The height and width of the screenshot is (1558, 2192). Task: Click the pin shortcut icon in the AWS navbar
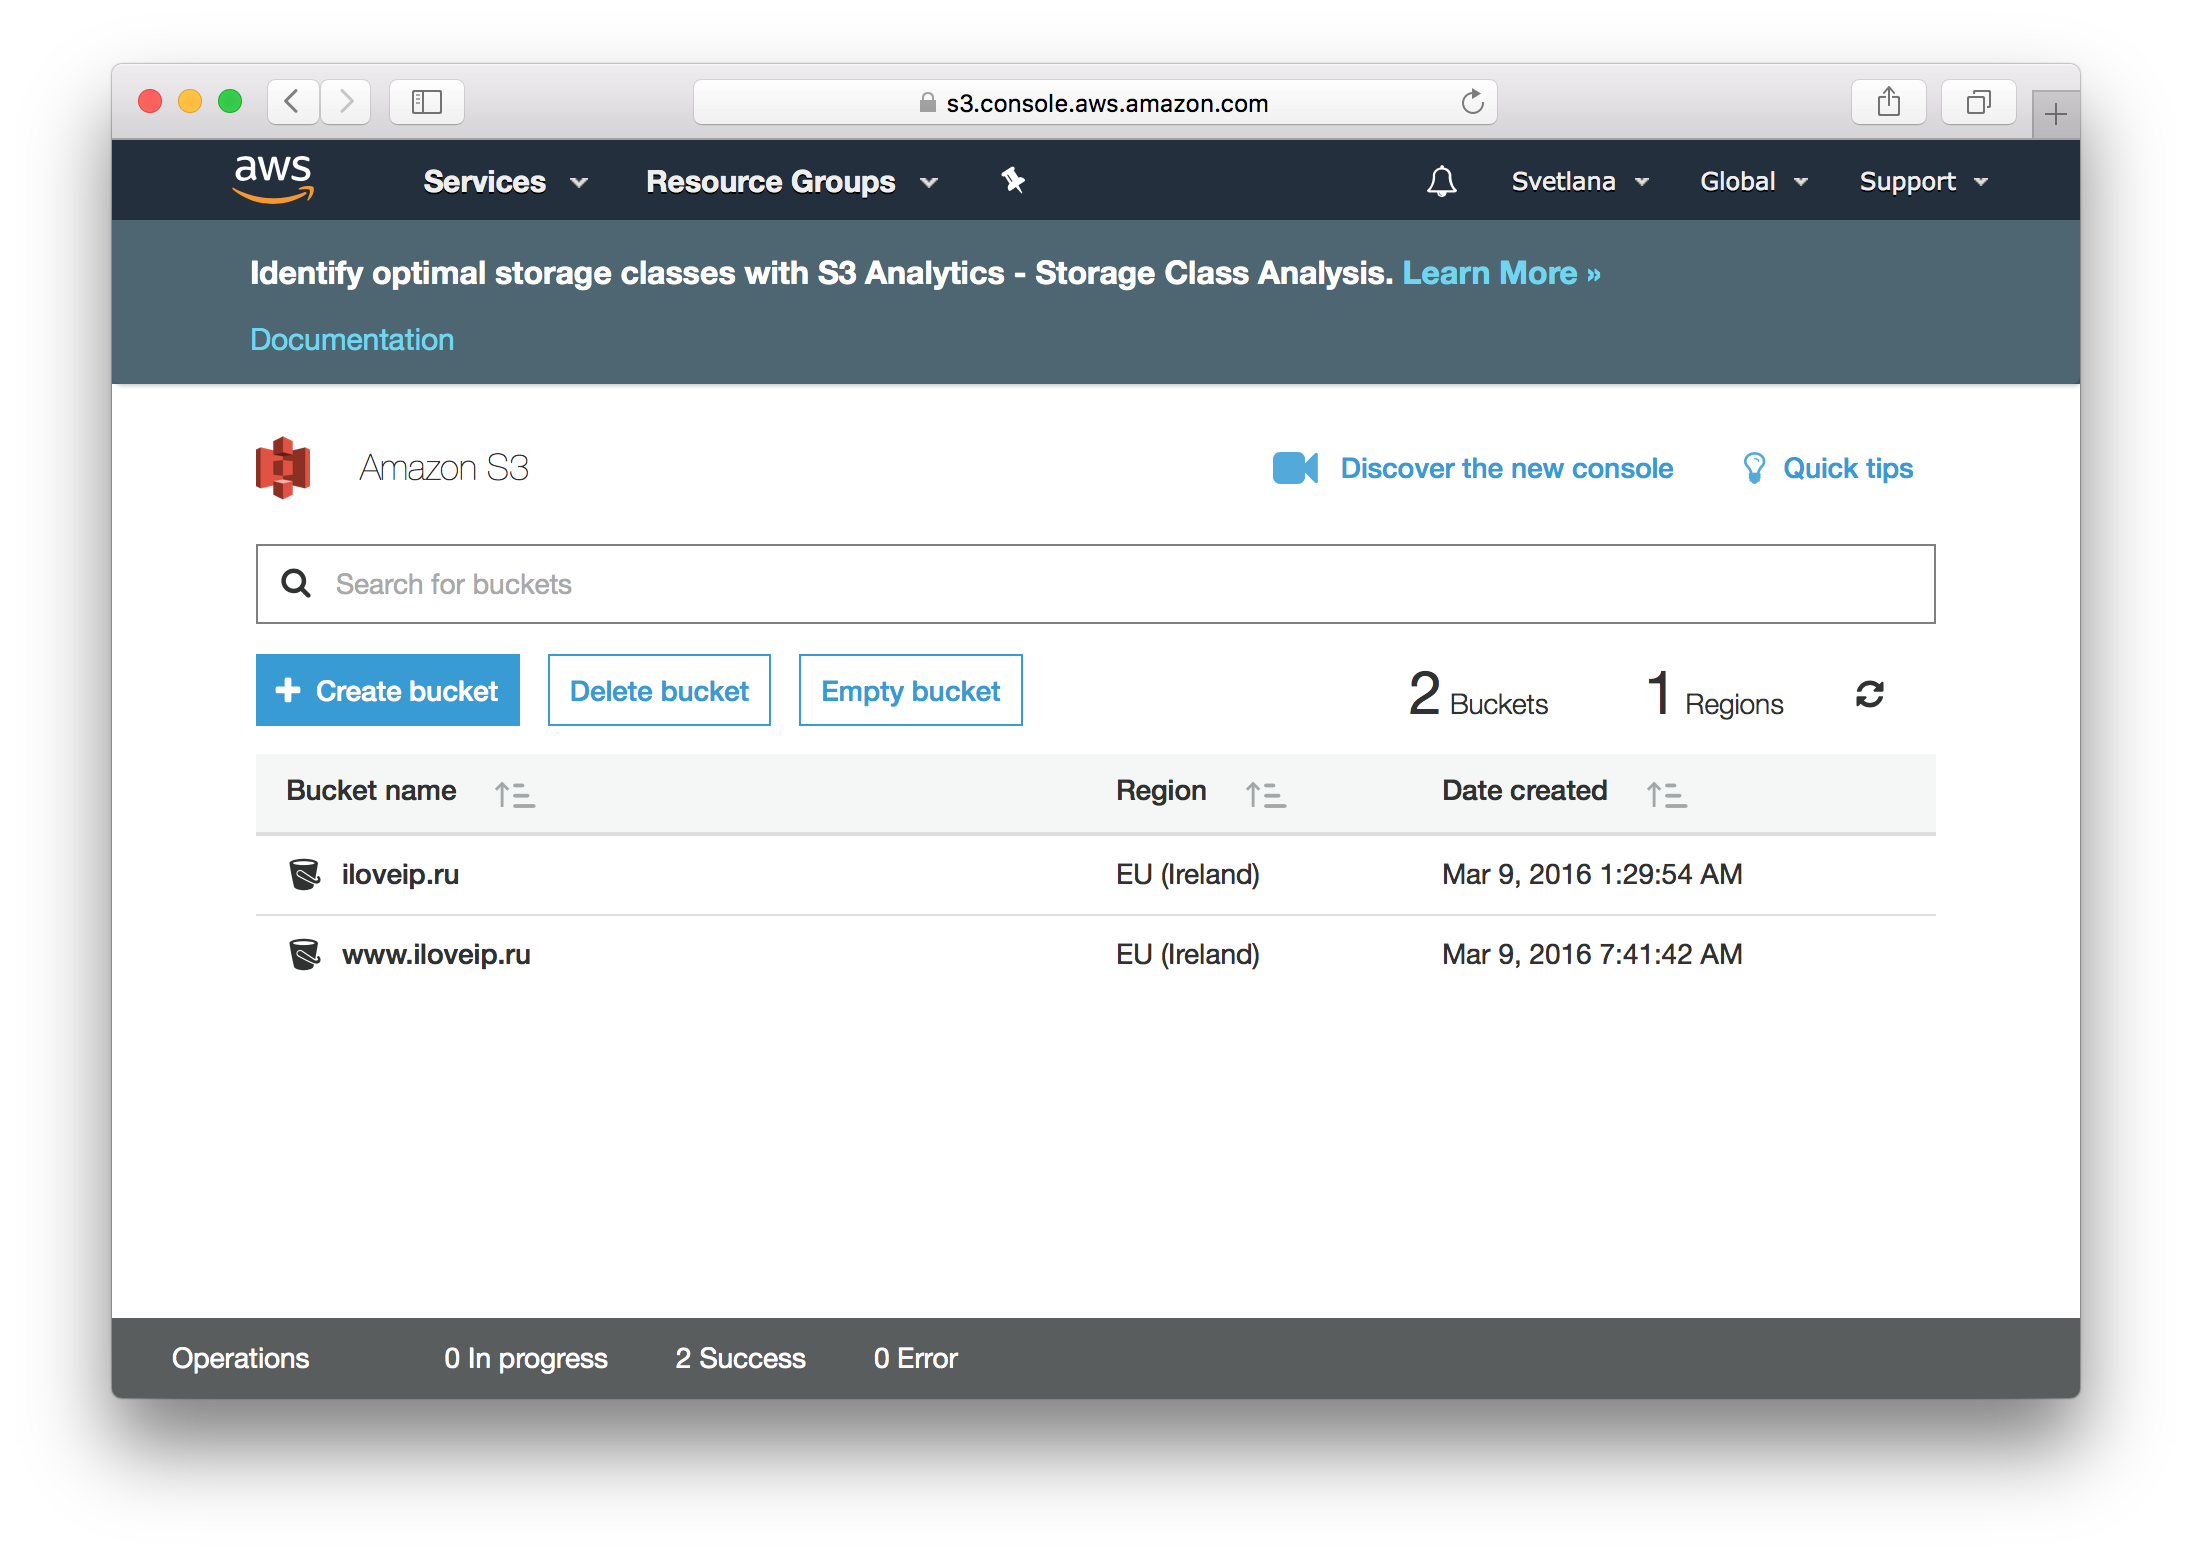(1013, 180)
